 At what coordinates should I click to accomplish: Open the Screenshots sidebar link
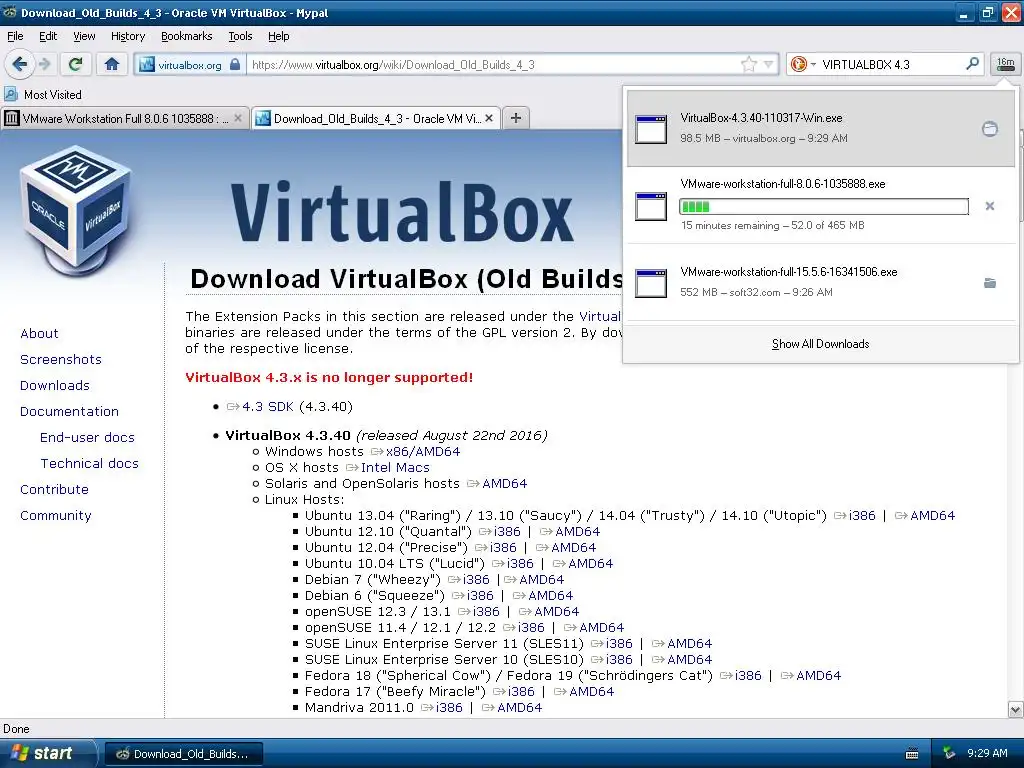coord(61,360)
